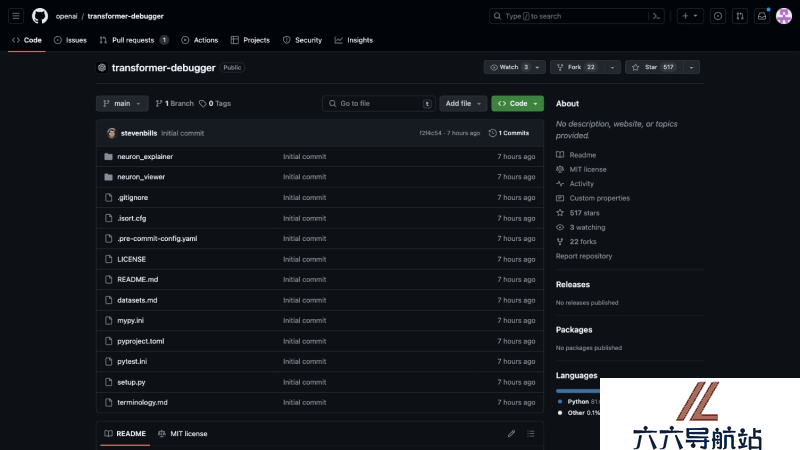Click the file icon beside LICENSE
The height and width of the screenshot is (450, 800).
pos(108,259)
